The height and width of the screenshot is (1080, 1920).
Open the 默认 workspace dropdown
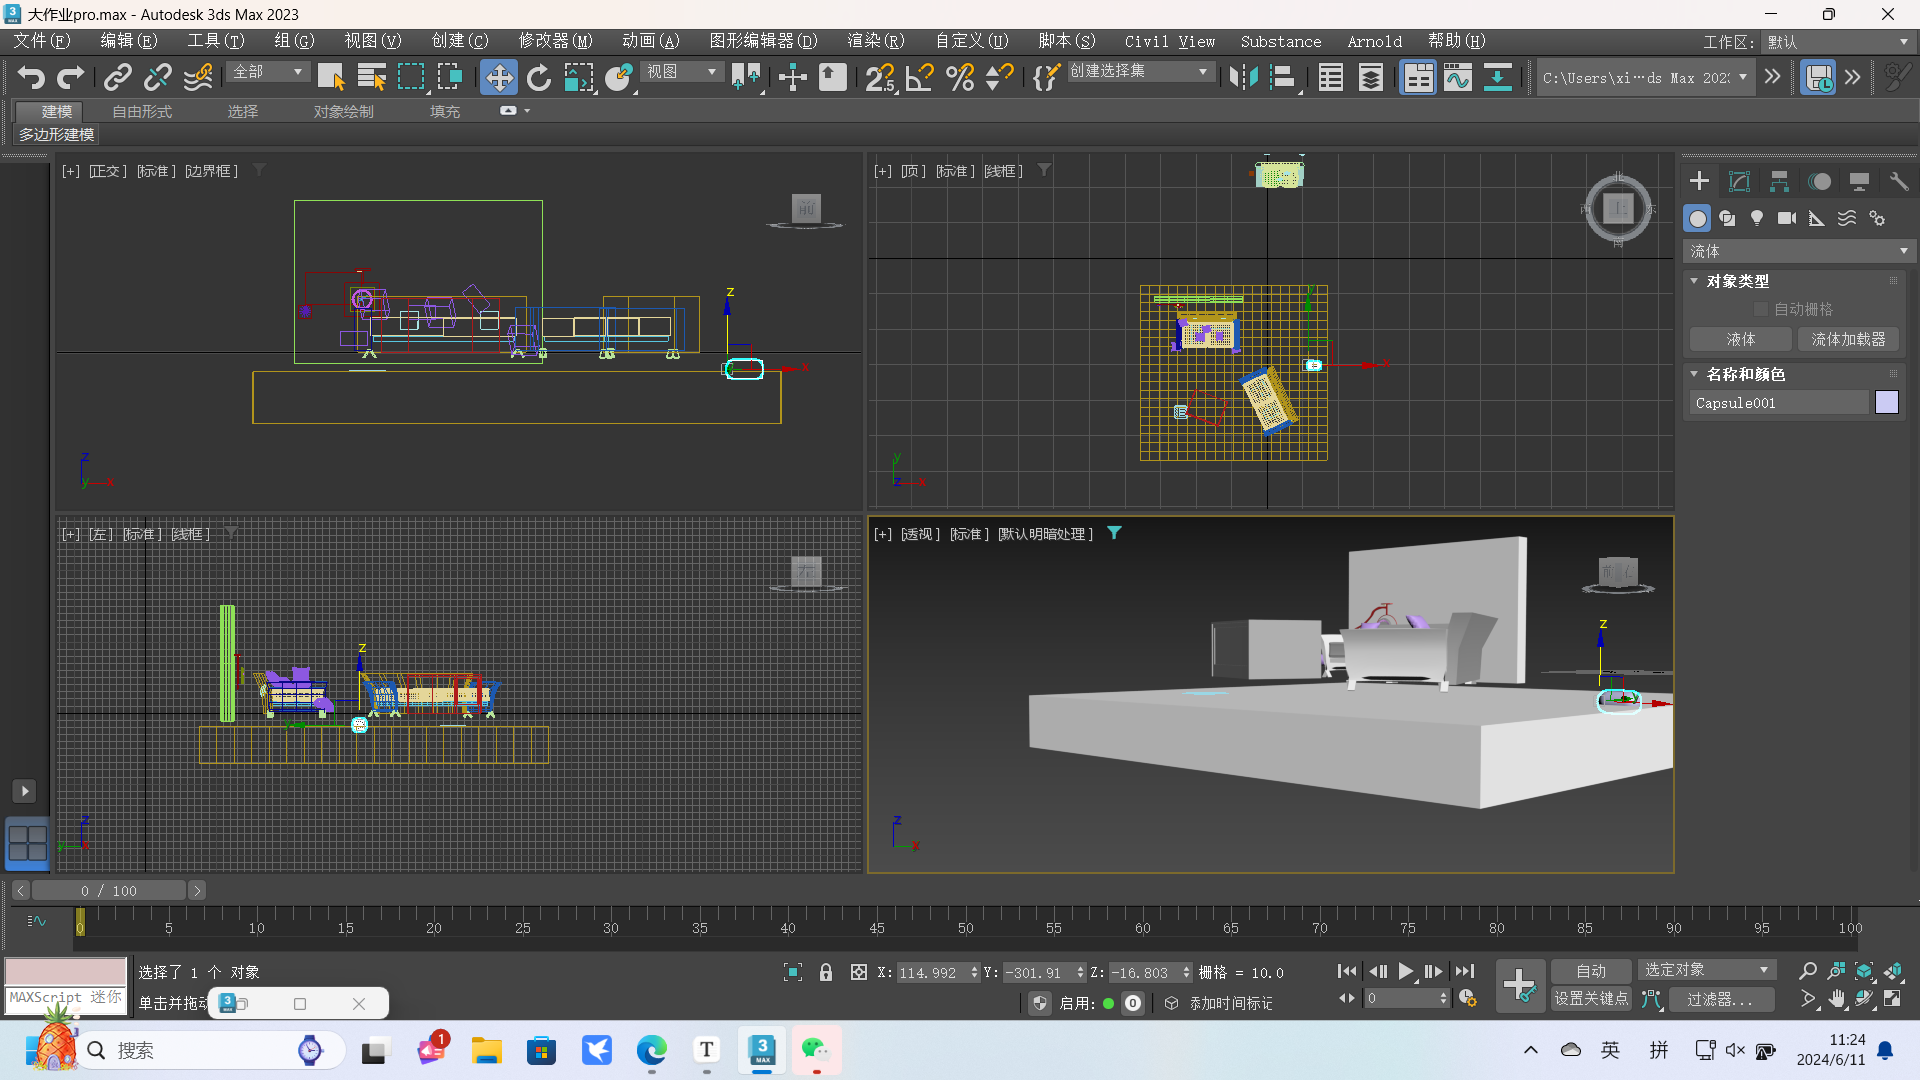(1838, 42)
